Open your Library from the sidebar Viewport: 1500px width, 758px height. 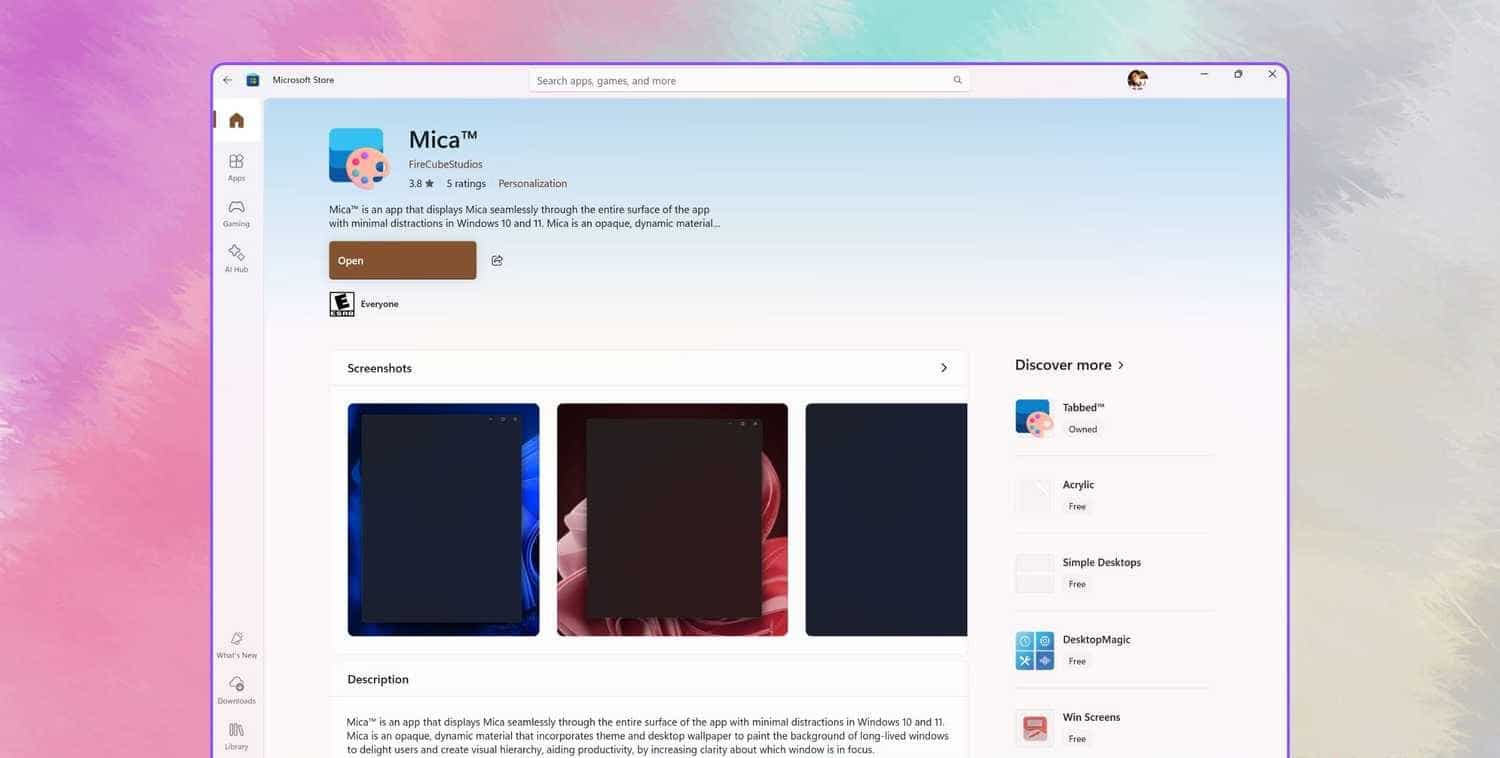tap(236, 733)
